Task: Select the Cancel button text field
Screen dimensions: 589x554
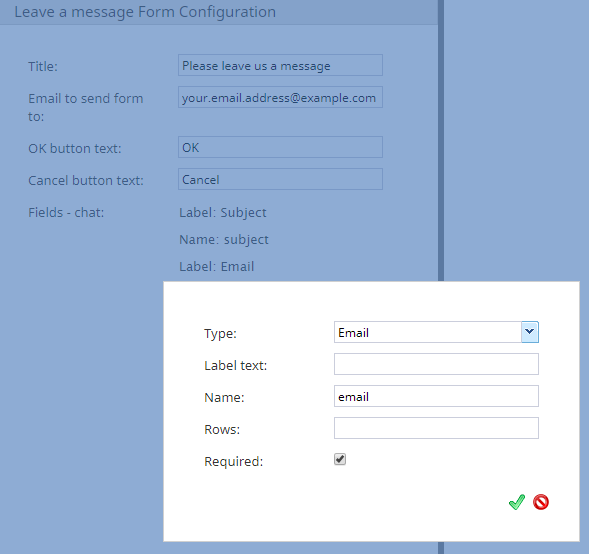Action: point(280,179)
